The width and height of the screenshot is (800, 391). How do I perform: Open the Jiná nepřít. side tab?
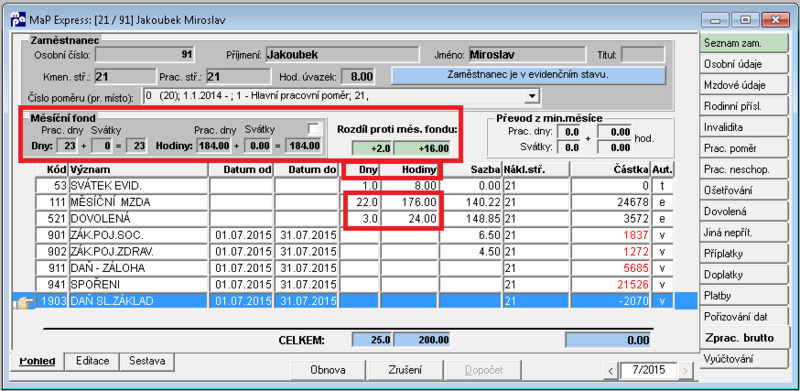pyautogui.click(x=743, y=233)
